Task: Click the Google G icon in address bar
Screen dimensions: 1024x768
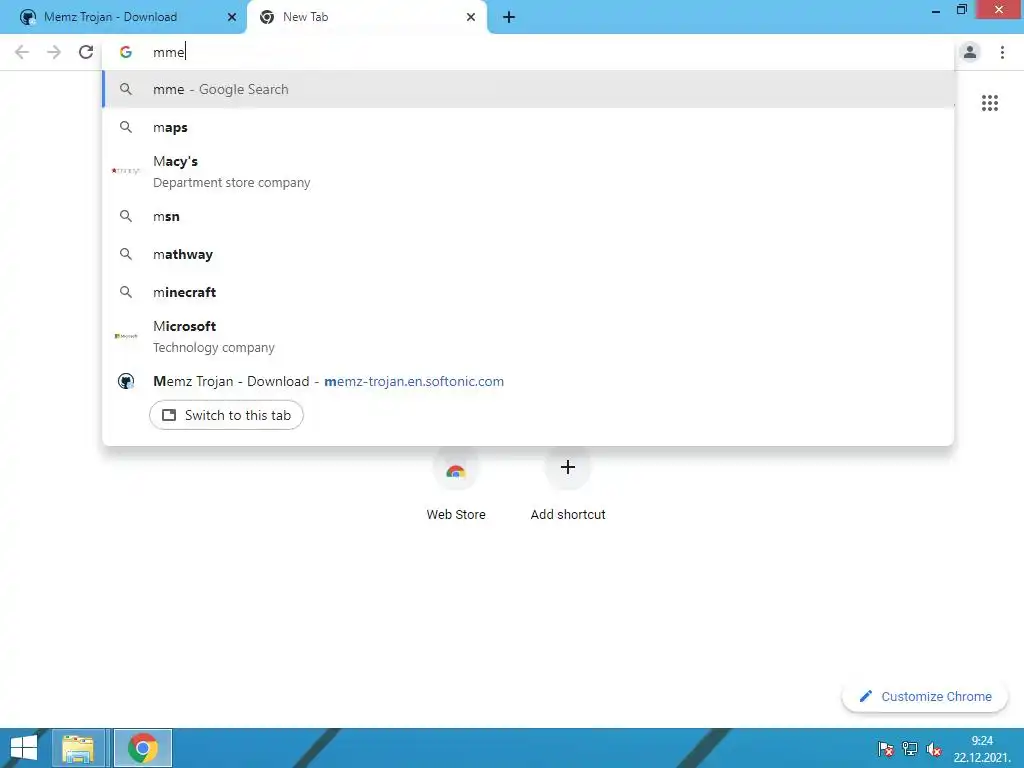Action: click(126, 52)
